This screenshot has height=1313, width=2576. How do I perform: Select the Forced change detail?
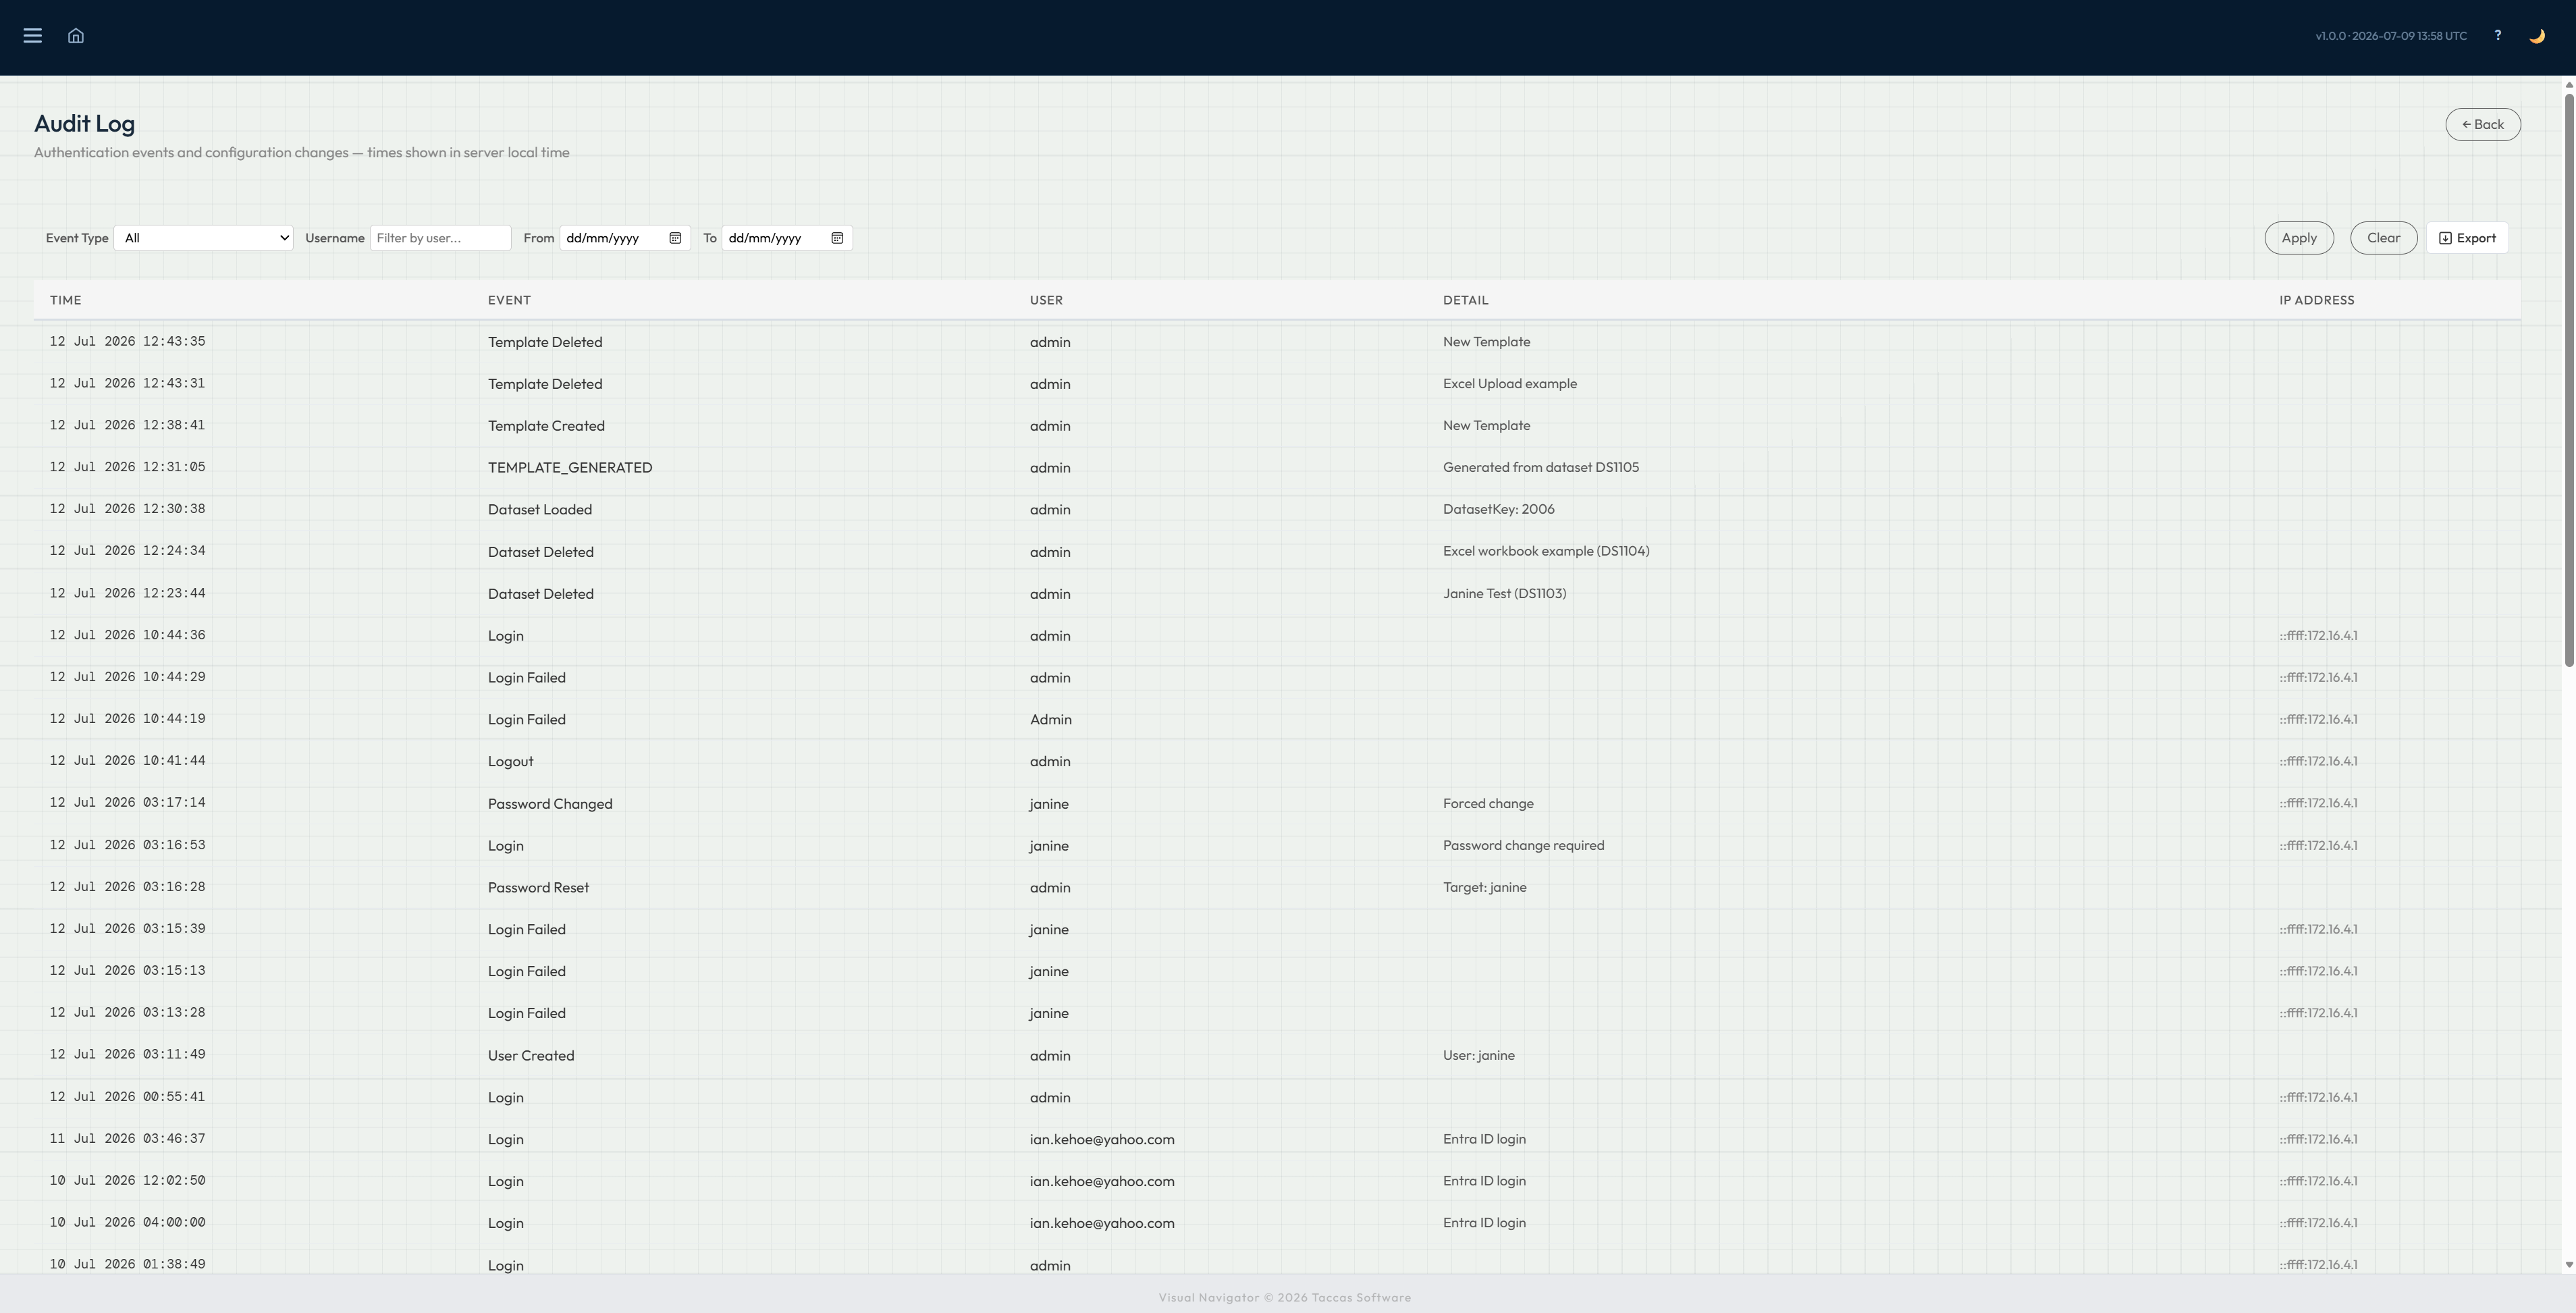pos(1488,804)
